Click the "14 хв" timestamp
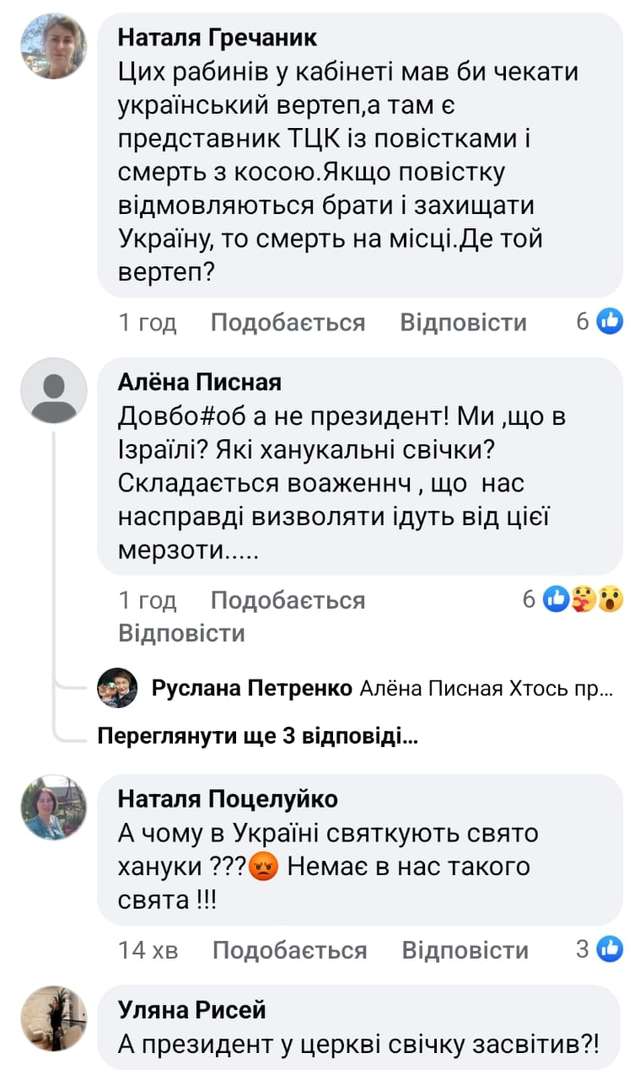This screenshot has height=1079, width=640. (148, 950)
